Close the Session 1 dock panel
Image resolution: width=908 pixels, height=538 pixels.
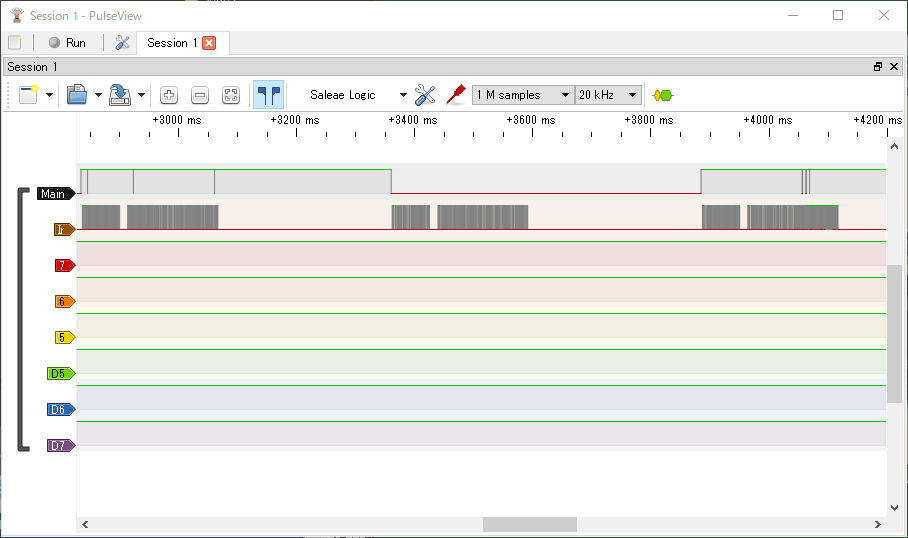(894, 67)
